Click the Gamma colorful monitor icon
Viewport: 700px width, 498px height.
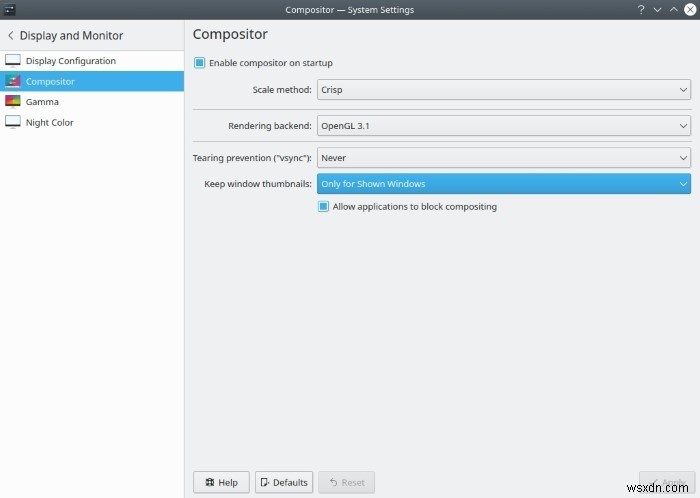12,102
